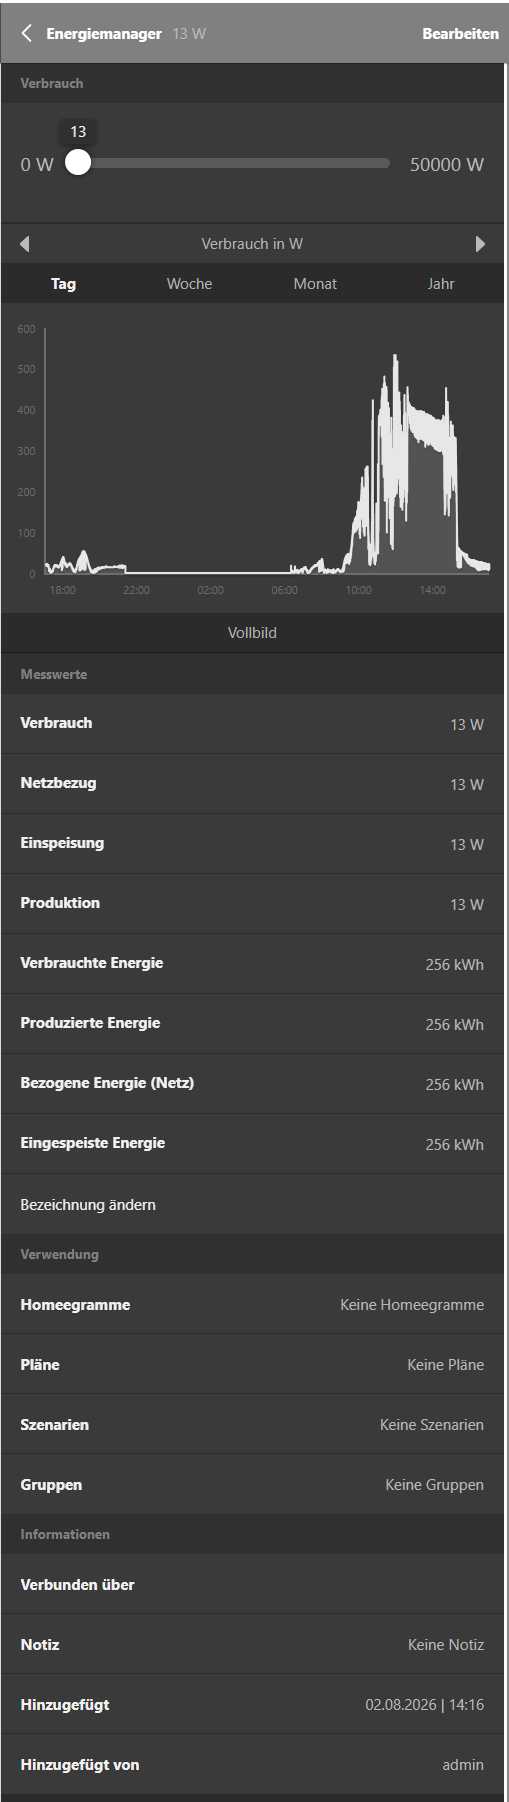Select the Produzierte Energie row
Image resolution: width=509 pixels, height=1802 pixels.
click(x=252, y=1024)
